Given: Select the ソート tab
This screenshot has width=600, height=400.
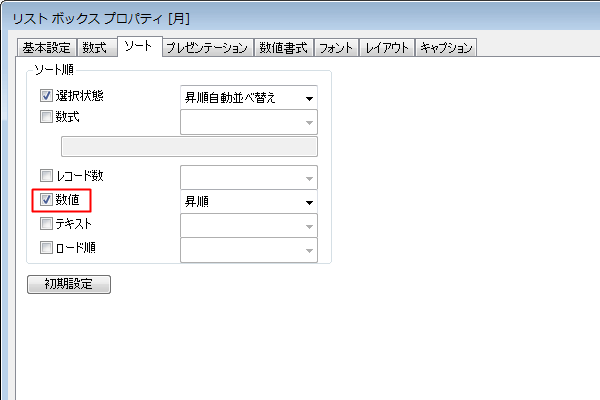Looking at the screenshot, I should (x=138, y=46).
